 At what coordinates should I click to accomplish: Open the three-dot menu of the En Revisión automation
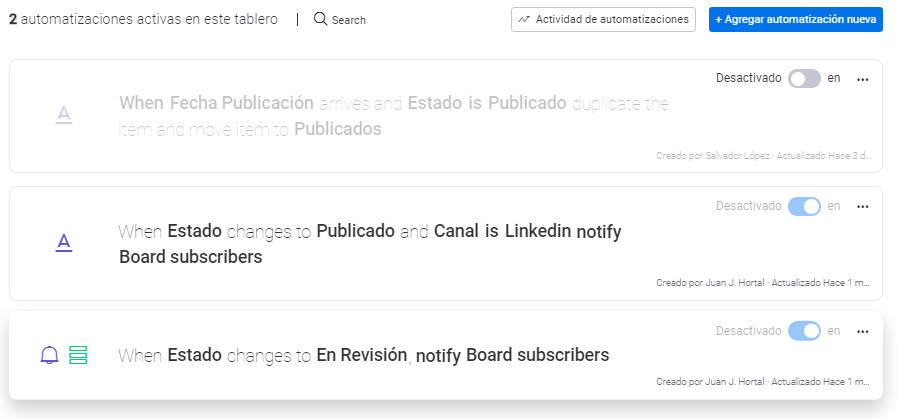(863, 331)
